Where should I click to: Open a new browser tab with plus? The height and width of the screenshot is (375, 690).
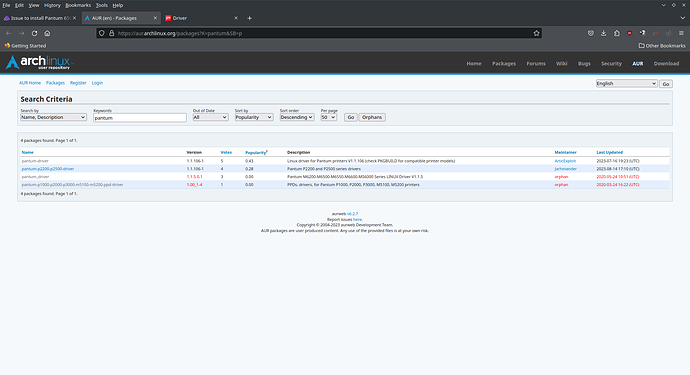[x=250, y=18]
